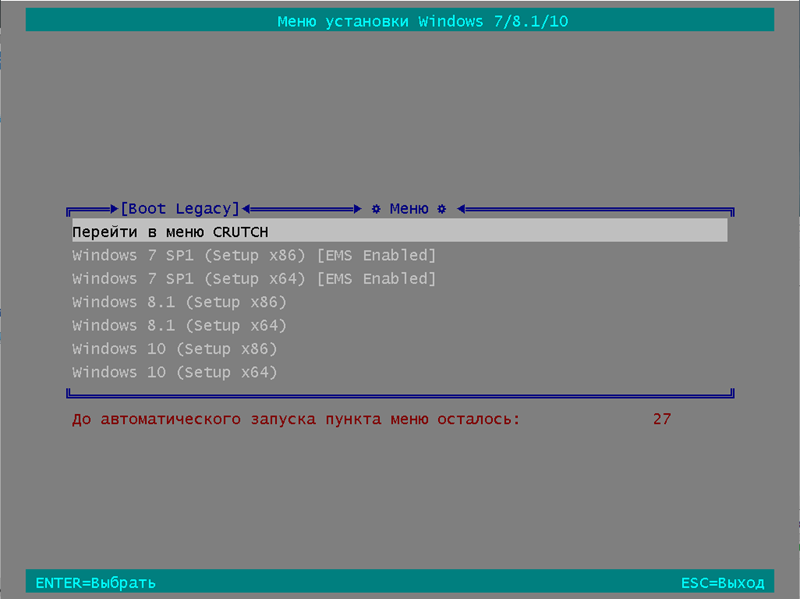Choose Windows 7 SP1 Setup x64 entry
The image size is (800, 599).
coord(254,279)
